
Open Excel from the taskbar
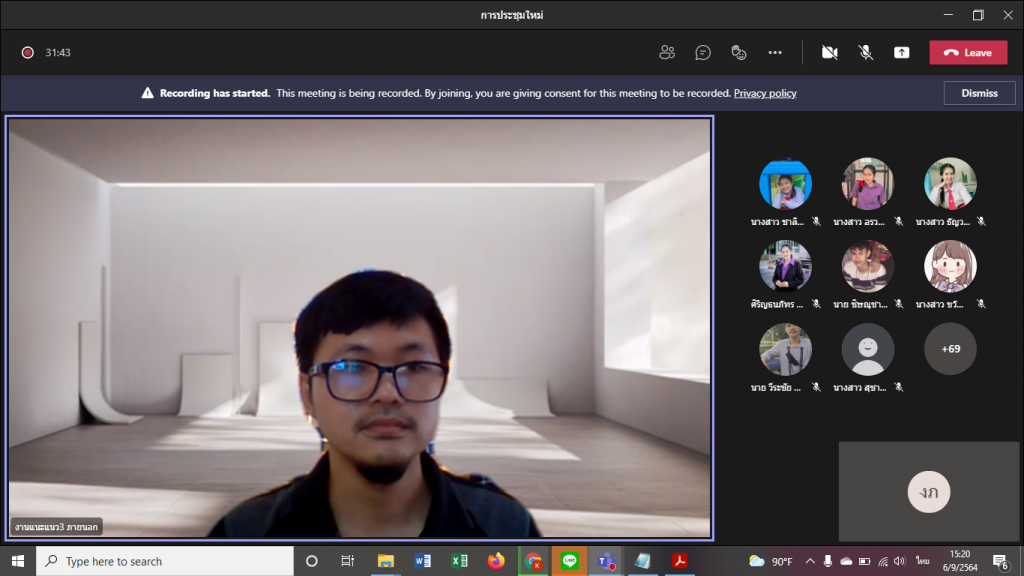click(459, 561)
